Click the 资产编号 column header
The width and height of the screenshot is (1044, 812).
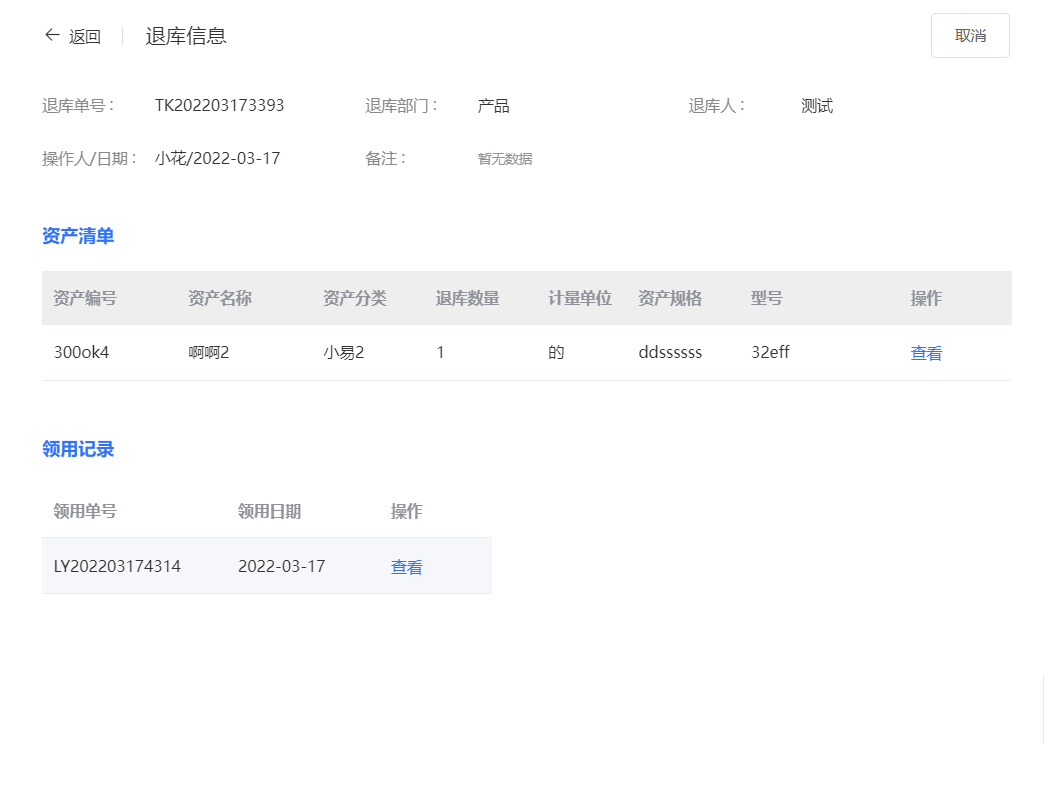point(85,298)
